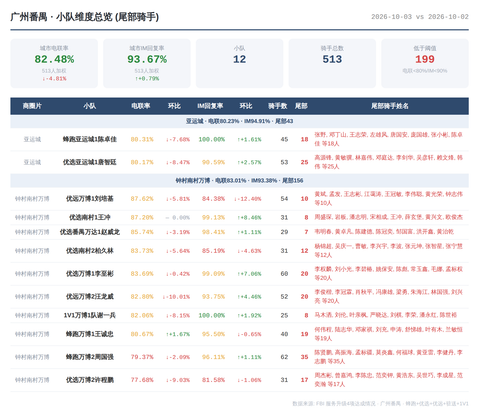Click the 87.62% 电联率 cell
This screenshot has width=500, height=419.
coord(142,199)
